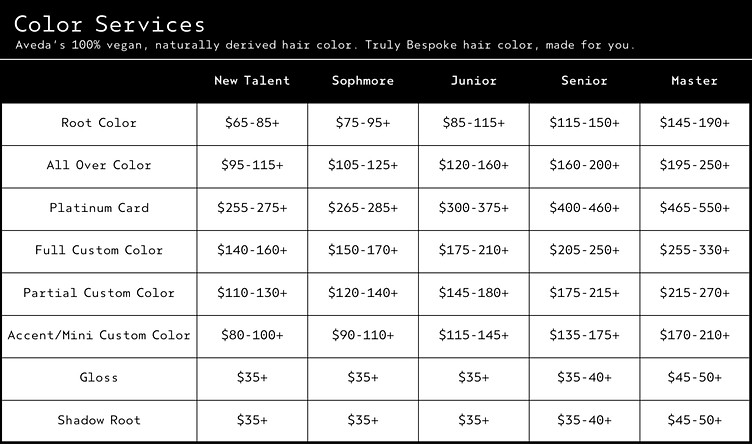This screenshot has height=444, width=752.
Task: Click the Aveda vegan hair color subtitle
Action: [x=325, y=46]
